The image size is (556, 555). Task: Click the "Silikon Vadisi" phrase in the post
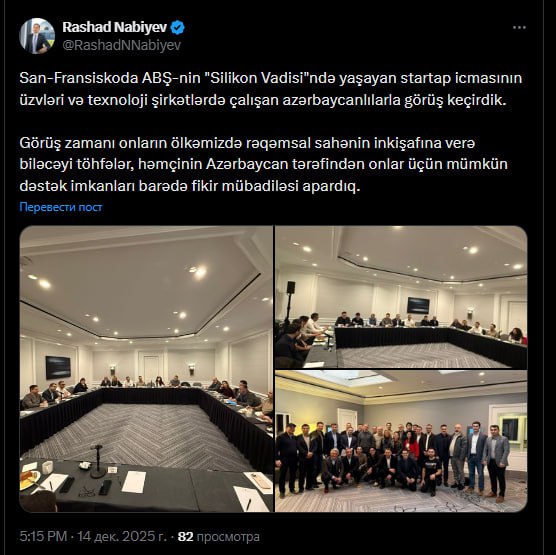click(x=257, y=78)
